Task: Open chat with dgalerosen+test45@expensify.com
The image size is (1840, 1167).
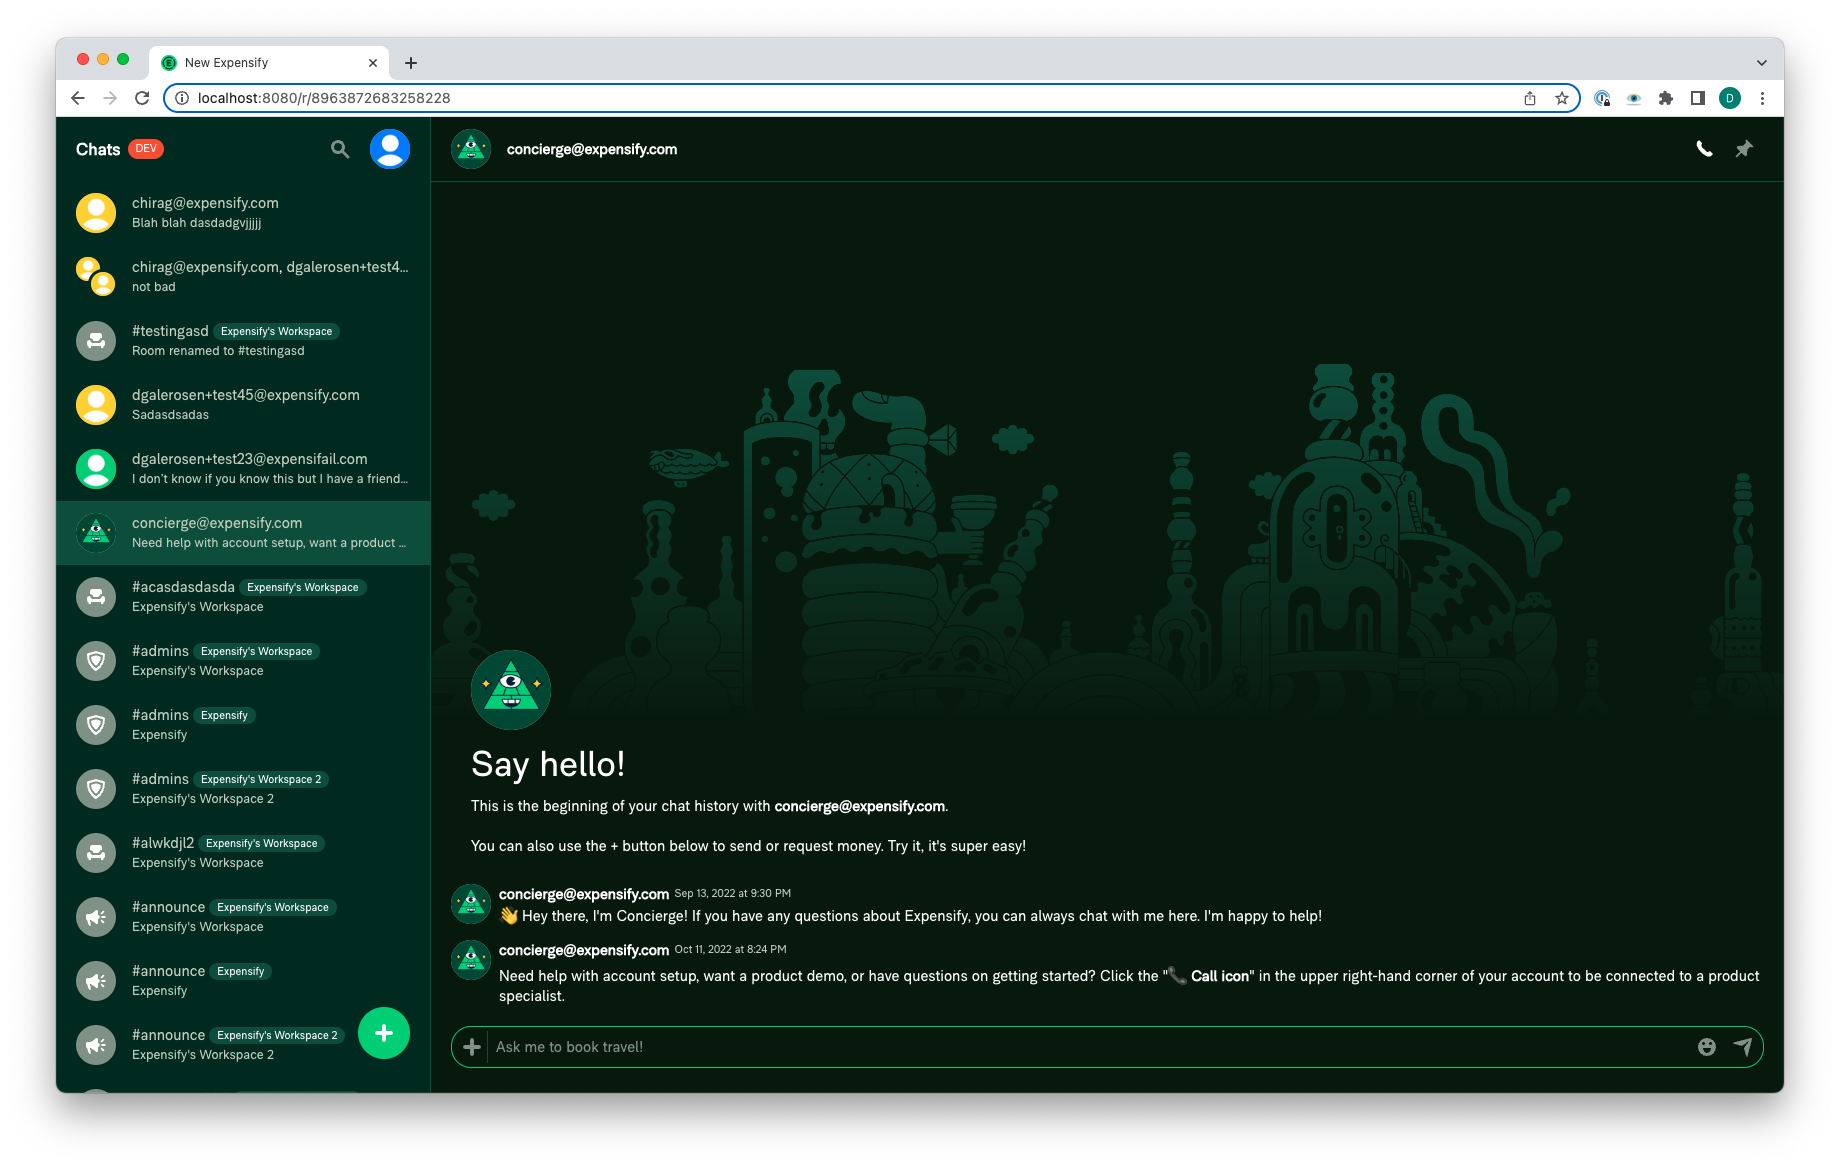Action: [x=243, y=405]
